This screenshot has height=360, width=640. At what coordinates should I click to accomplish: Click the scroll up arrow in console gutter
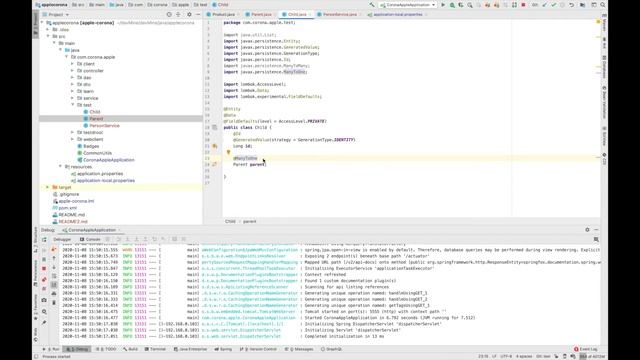pos(54,258)
